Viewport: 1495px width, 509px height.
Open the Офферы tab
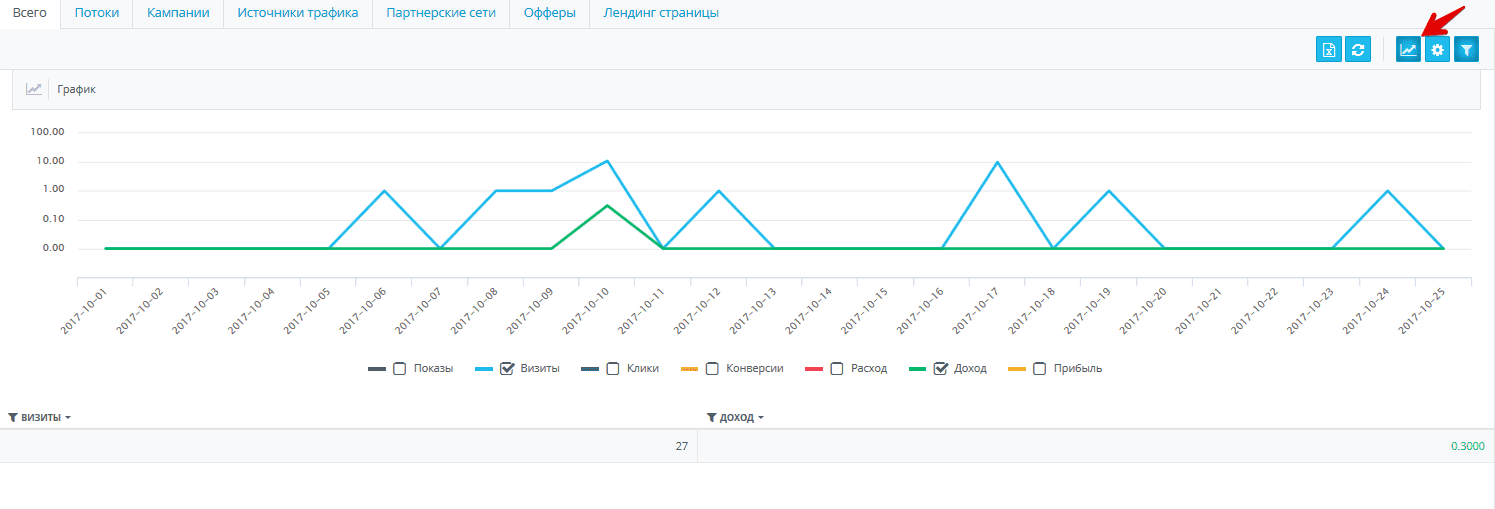(550, 14)
